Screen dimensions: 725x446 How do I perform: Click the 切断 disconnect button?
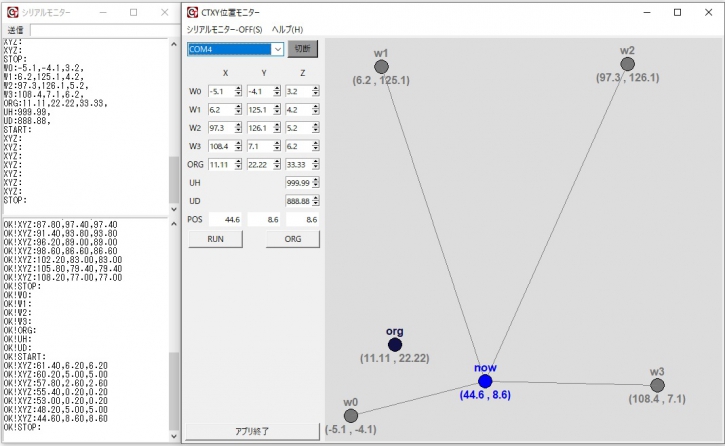[x=303, y=48]
